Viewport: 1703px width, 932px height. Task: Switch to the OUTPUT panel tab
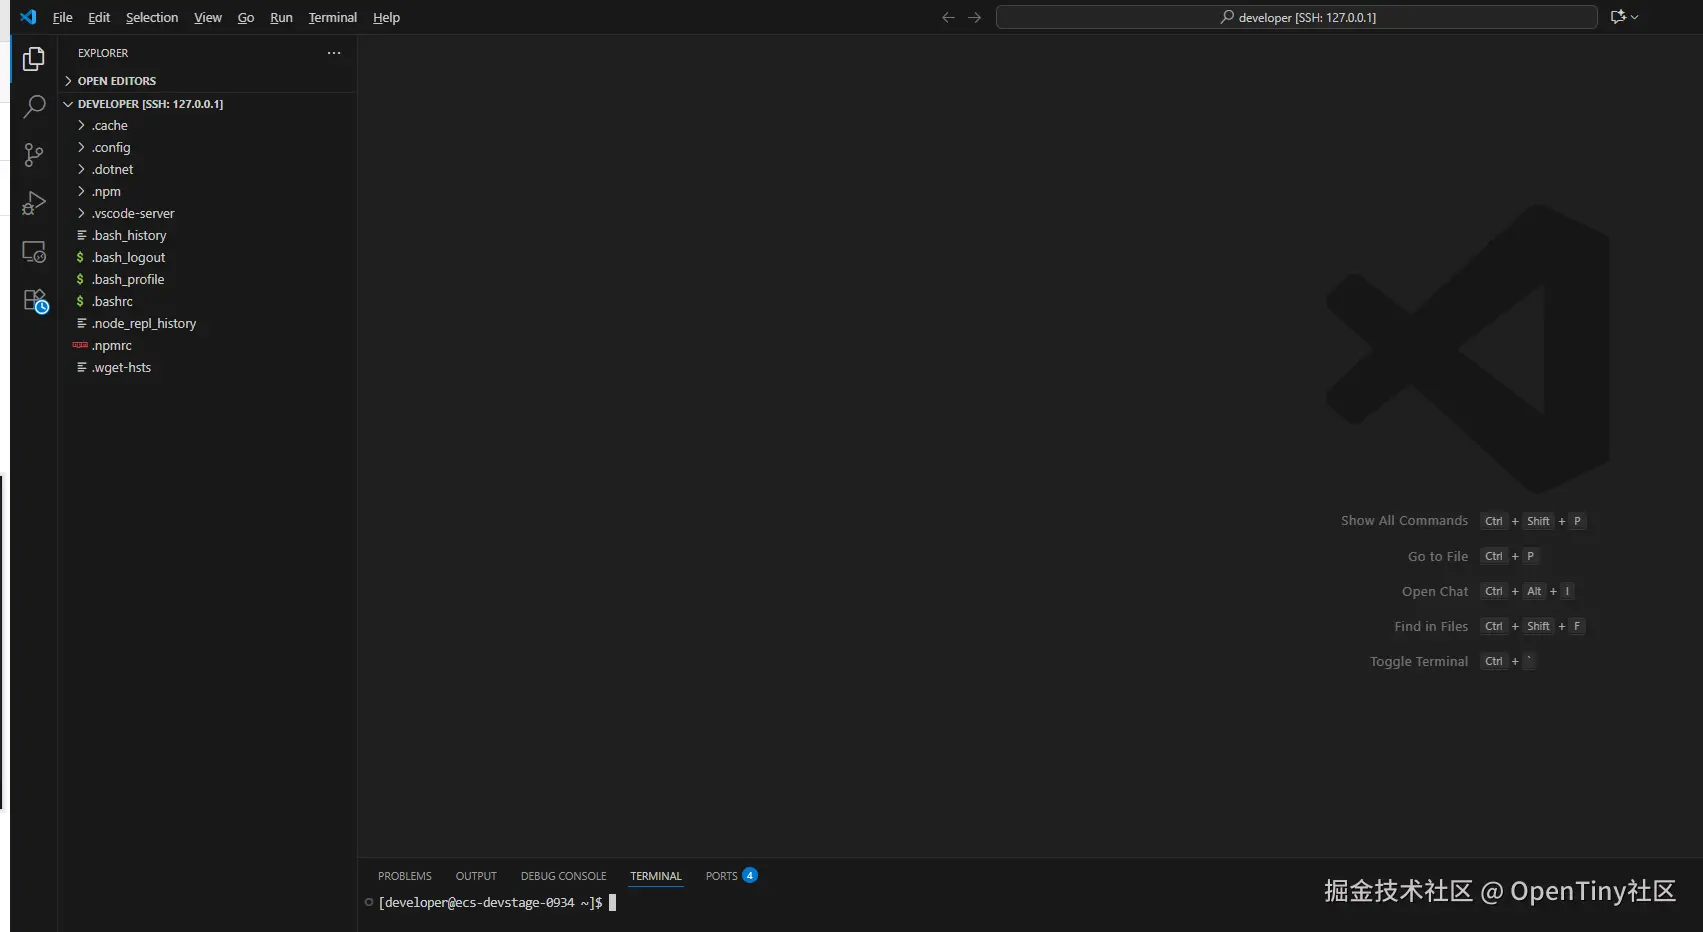click(x=475, y=876)
